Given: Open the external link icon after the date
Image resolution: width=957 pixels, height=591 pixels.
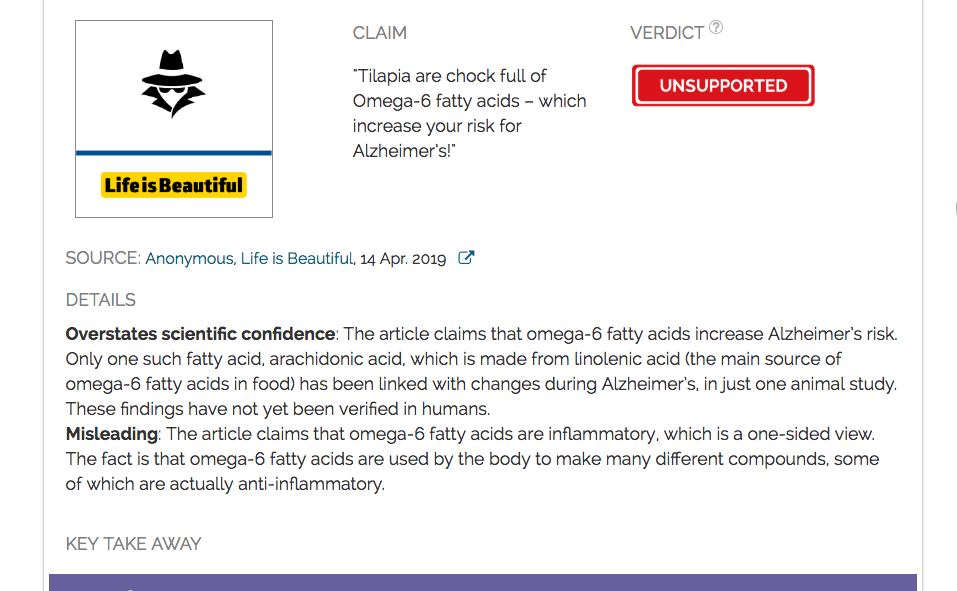Looking at the screenshot, I should [465, 258].
